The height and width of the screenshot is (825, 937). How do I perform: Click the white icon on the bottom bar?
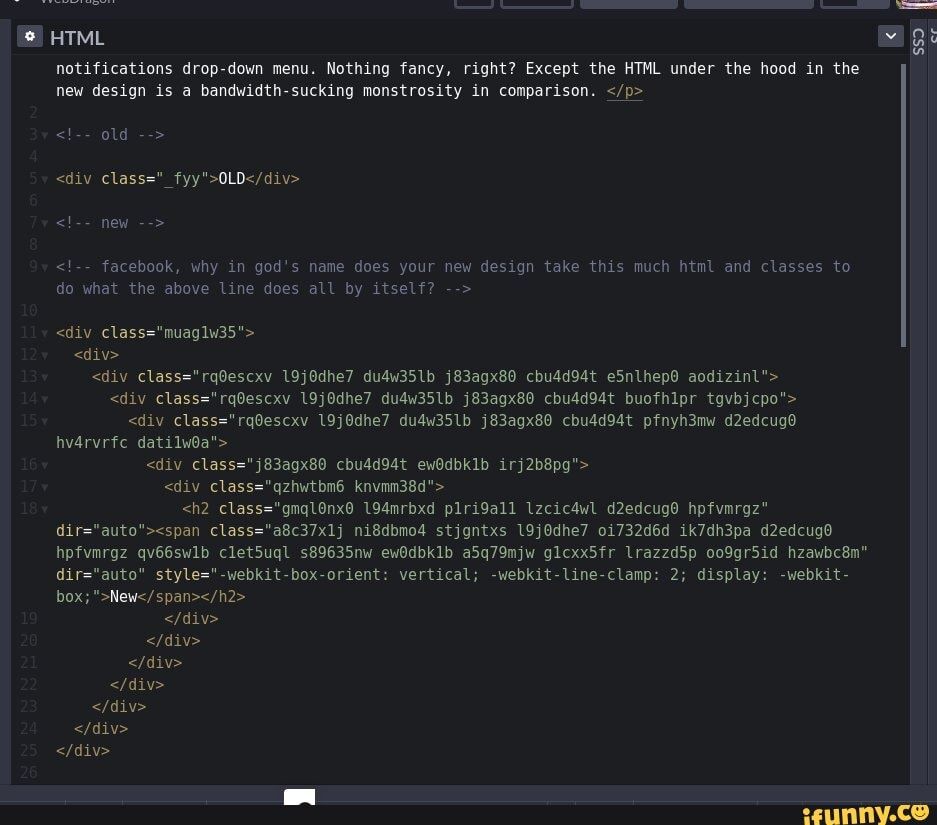299,797
